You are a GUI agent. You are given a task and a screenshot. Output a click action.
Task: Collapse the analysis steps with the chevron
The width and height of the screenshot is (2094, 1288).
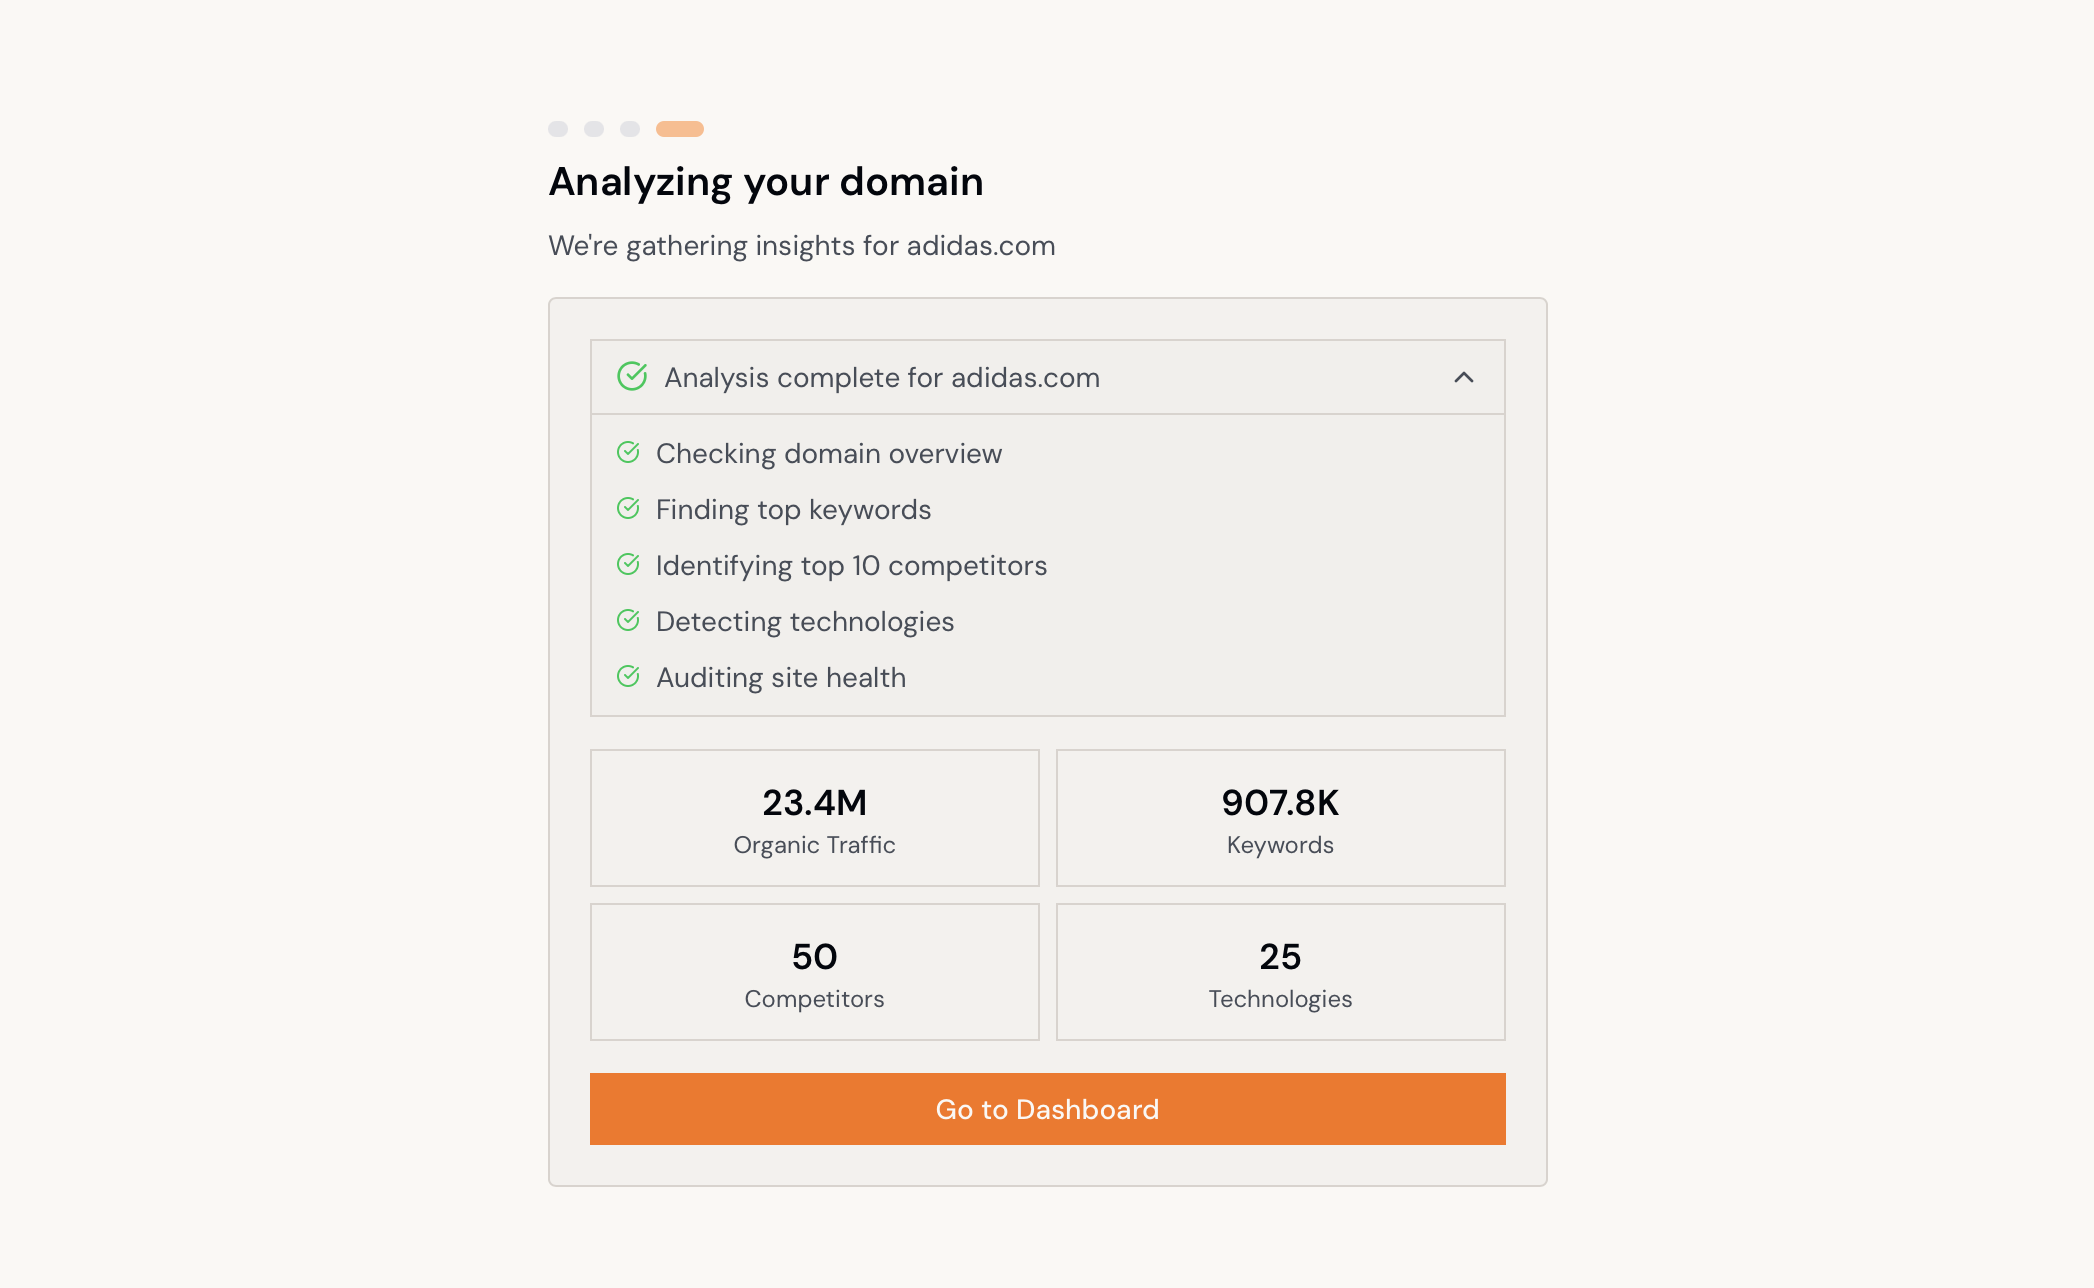[1464, 378]
